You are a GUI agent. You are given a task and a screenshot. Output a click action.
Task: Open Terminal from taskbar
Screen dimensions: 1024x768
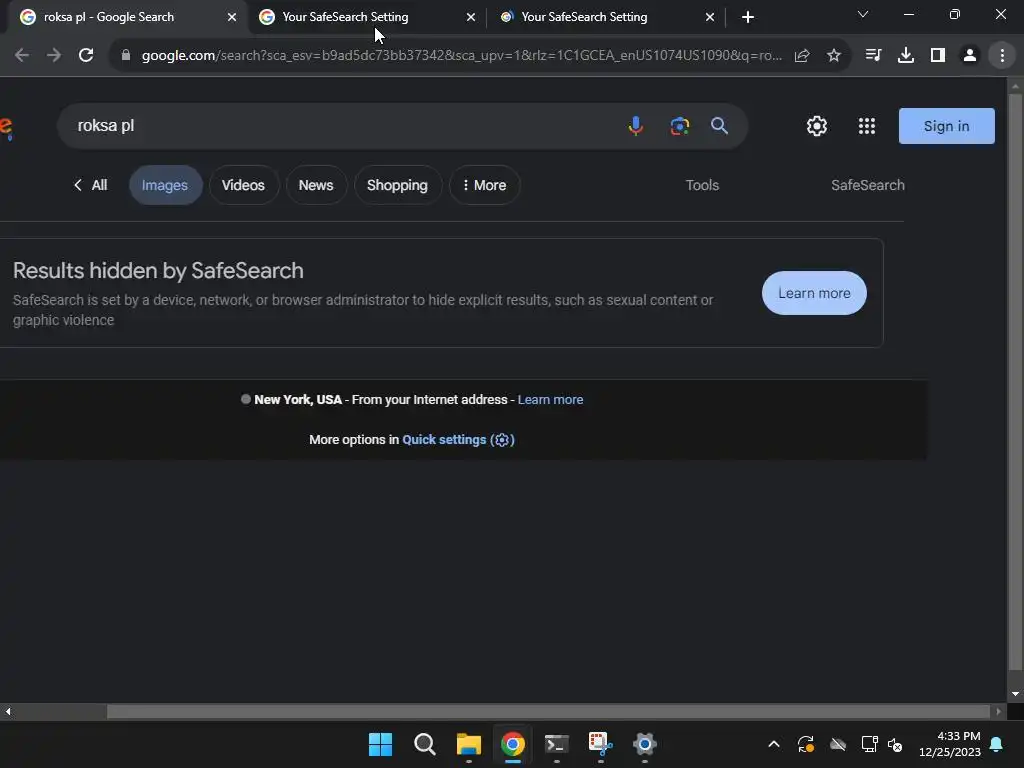(x=556, y=744)
